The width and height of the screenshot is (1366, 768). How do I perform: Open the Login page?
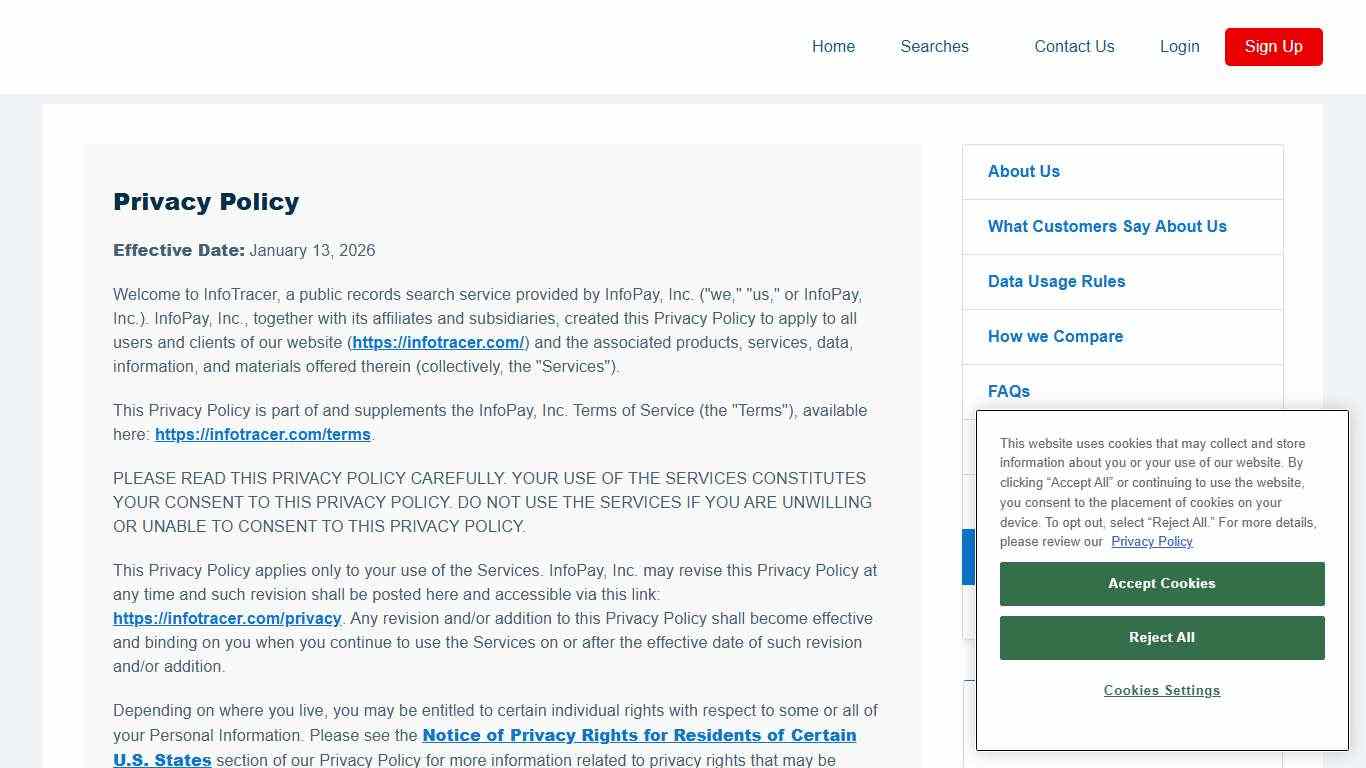click(x=1180, y=46)
